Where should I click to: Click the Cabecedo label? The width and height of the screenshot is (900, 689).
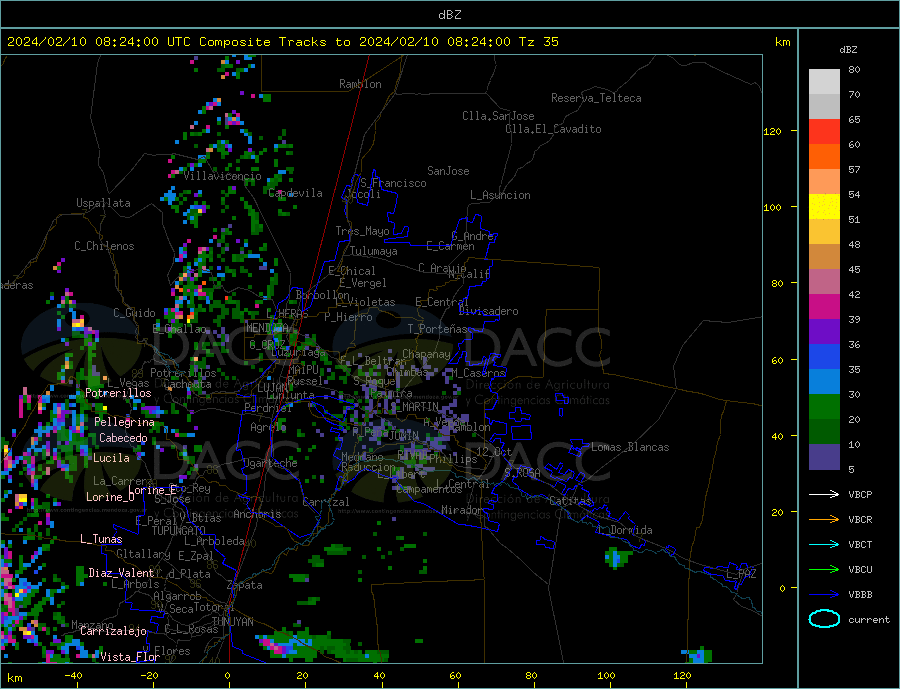(123, 438)
